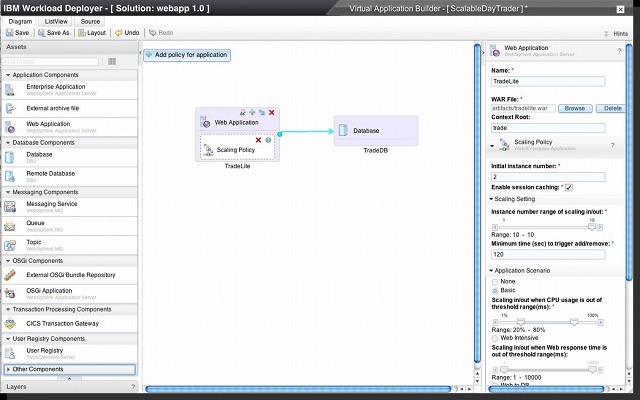Select the Web Intensive scenario radio

click(x=495, y=338)
